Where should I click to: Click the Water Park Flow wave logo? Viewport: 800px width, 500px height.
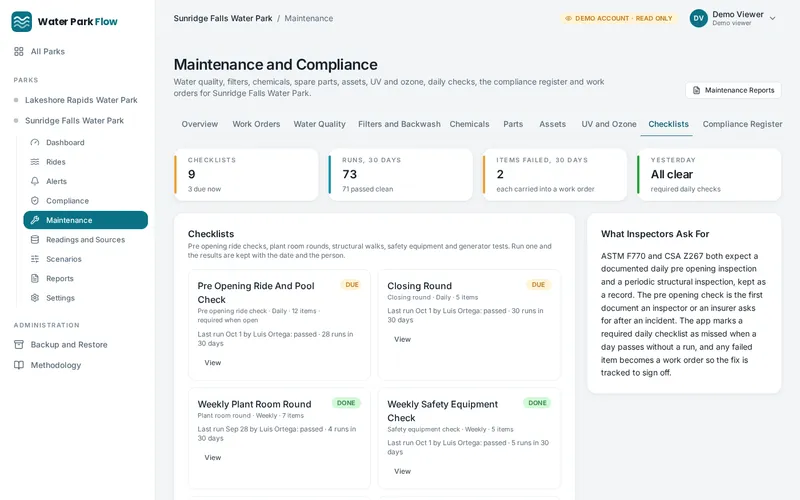21,21
